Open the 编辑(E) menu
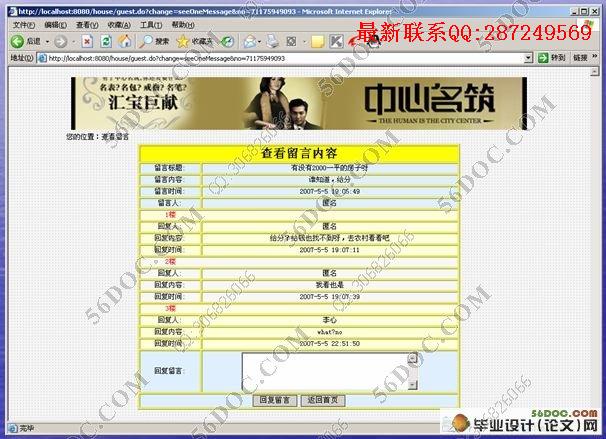606x439 pixels. tap(55, 25)
